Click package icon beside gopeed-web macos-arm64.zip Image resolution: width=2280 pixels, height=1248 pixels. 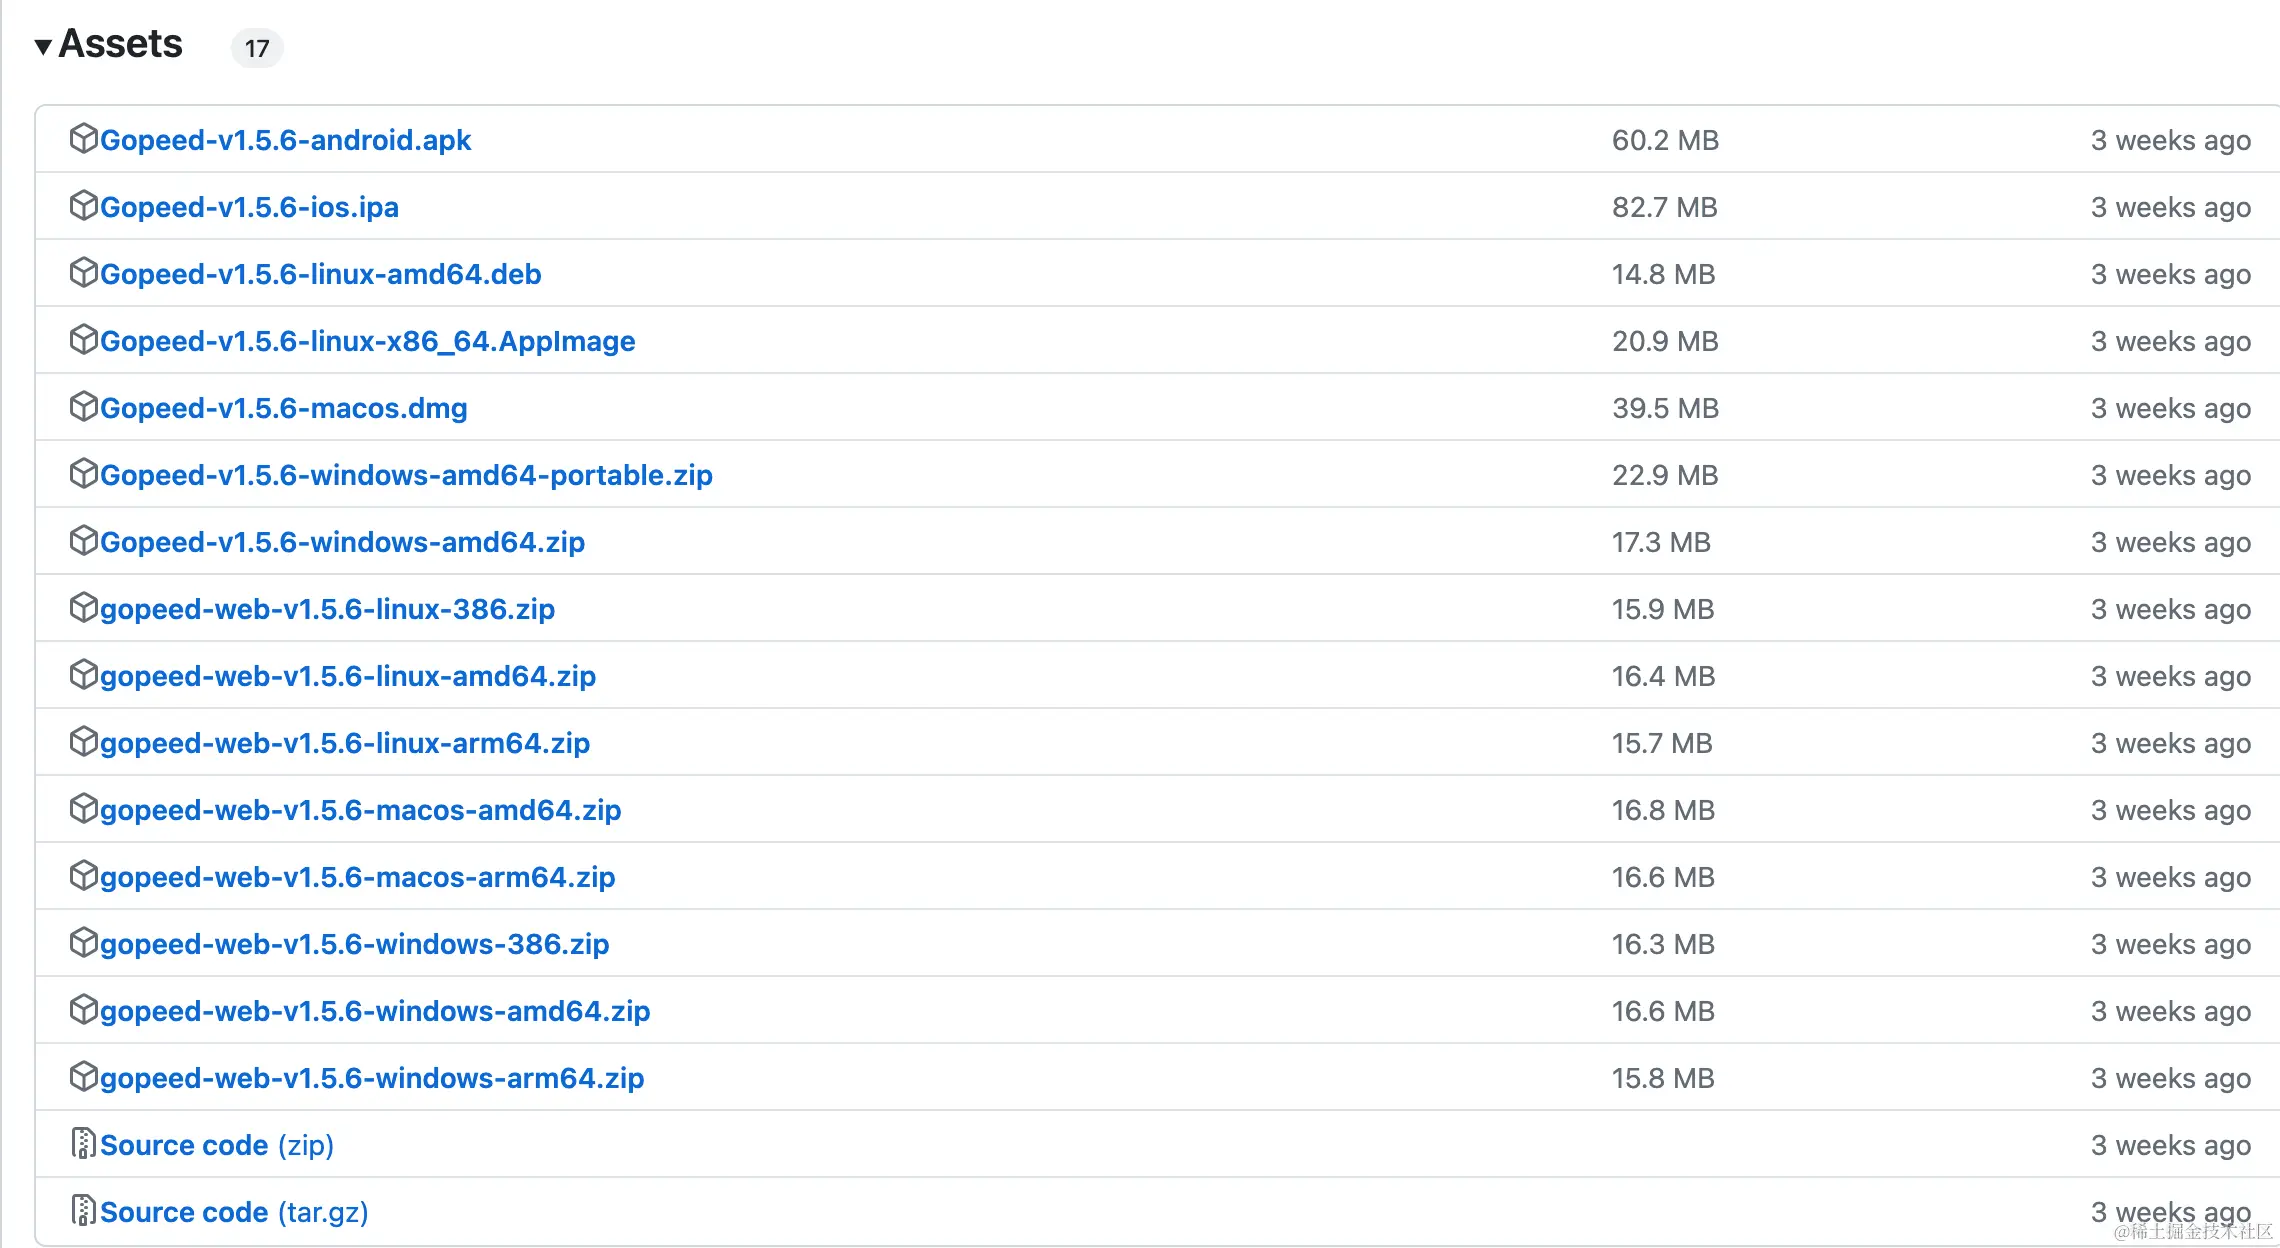[83, 875]
